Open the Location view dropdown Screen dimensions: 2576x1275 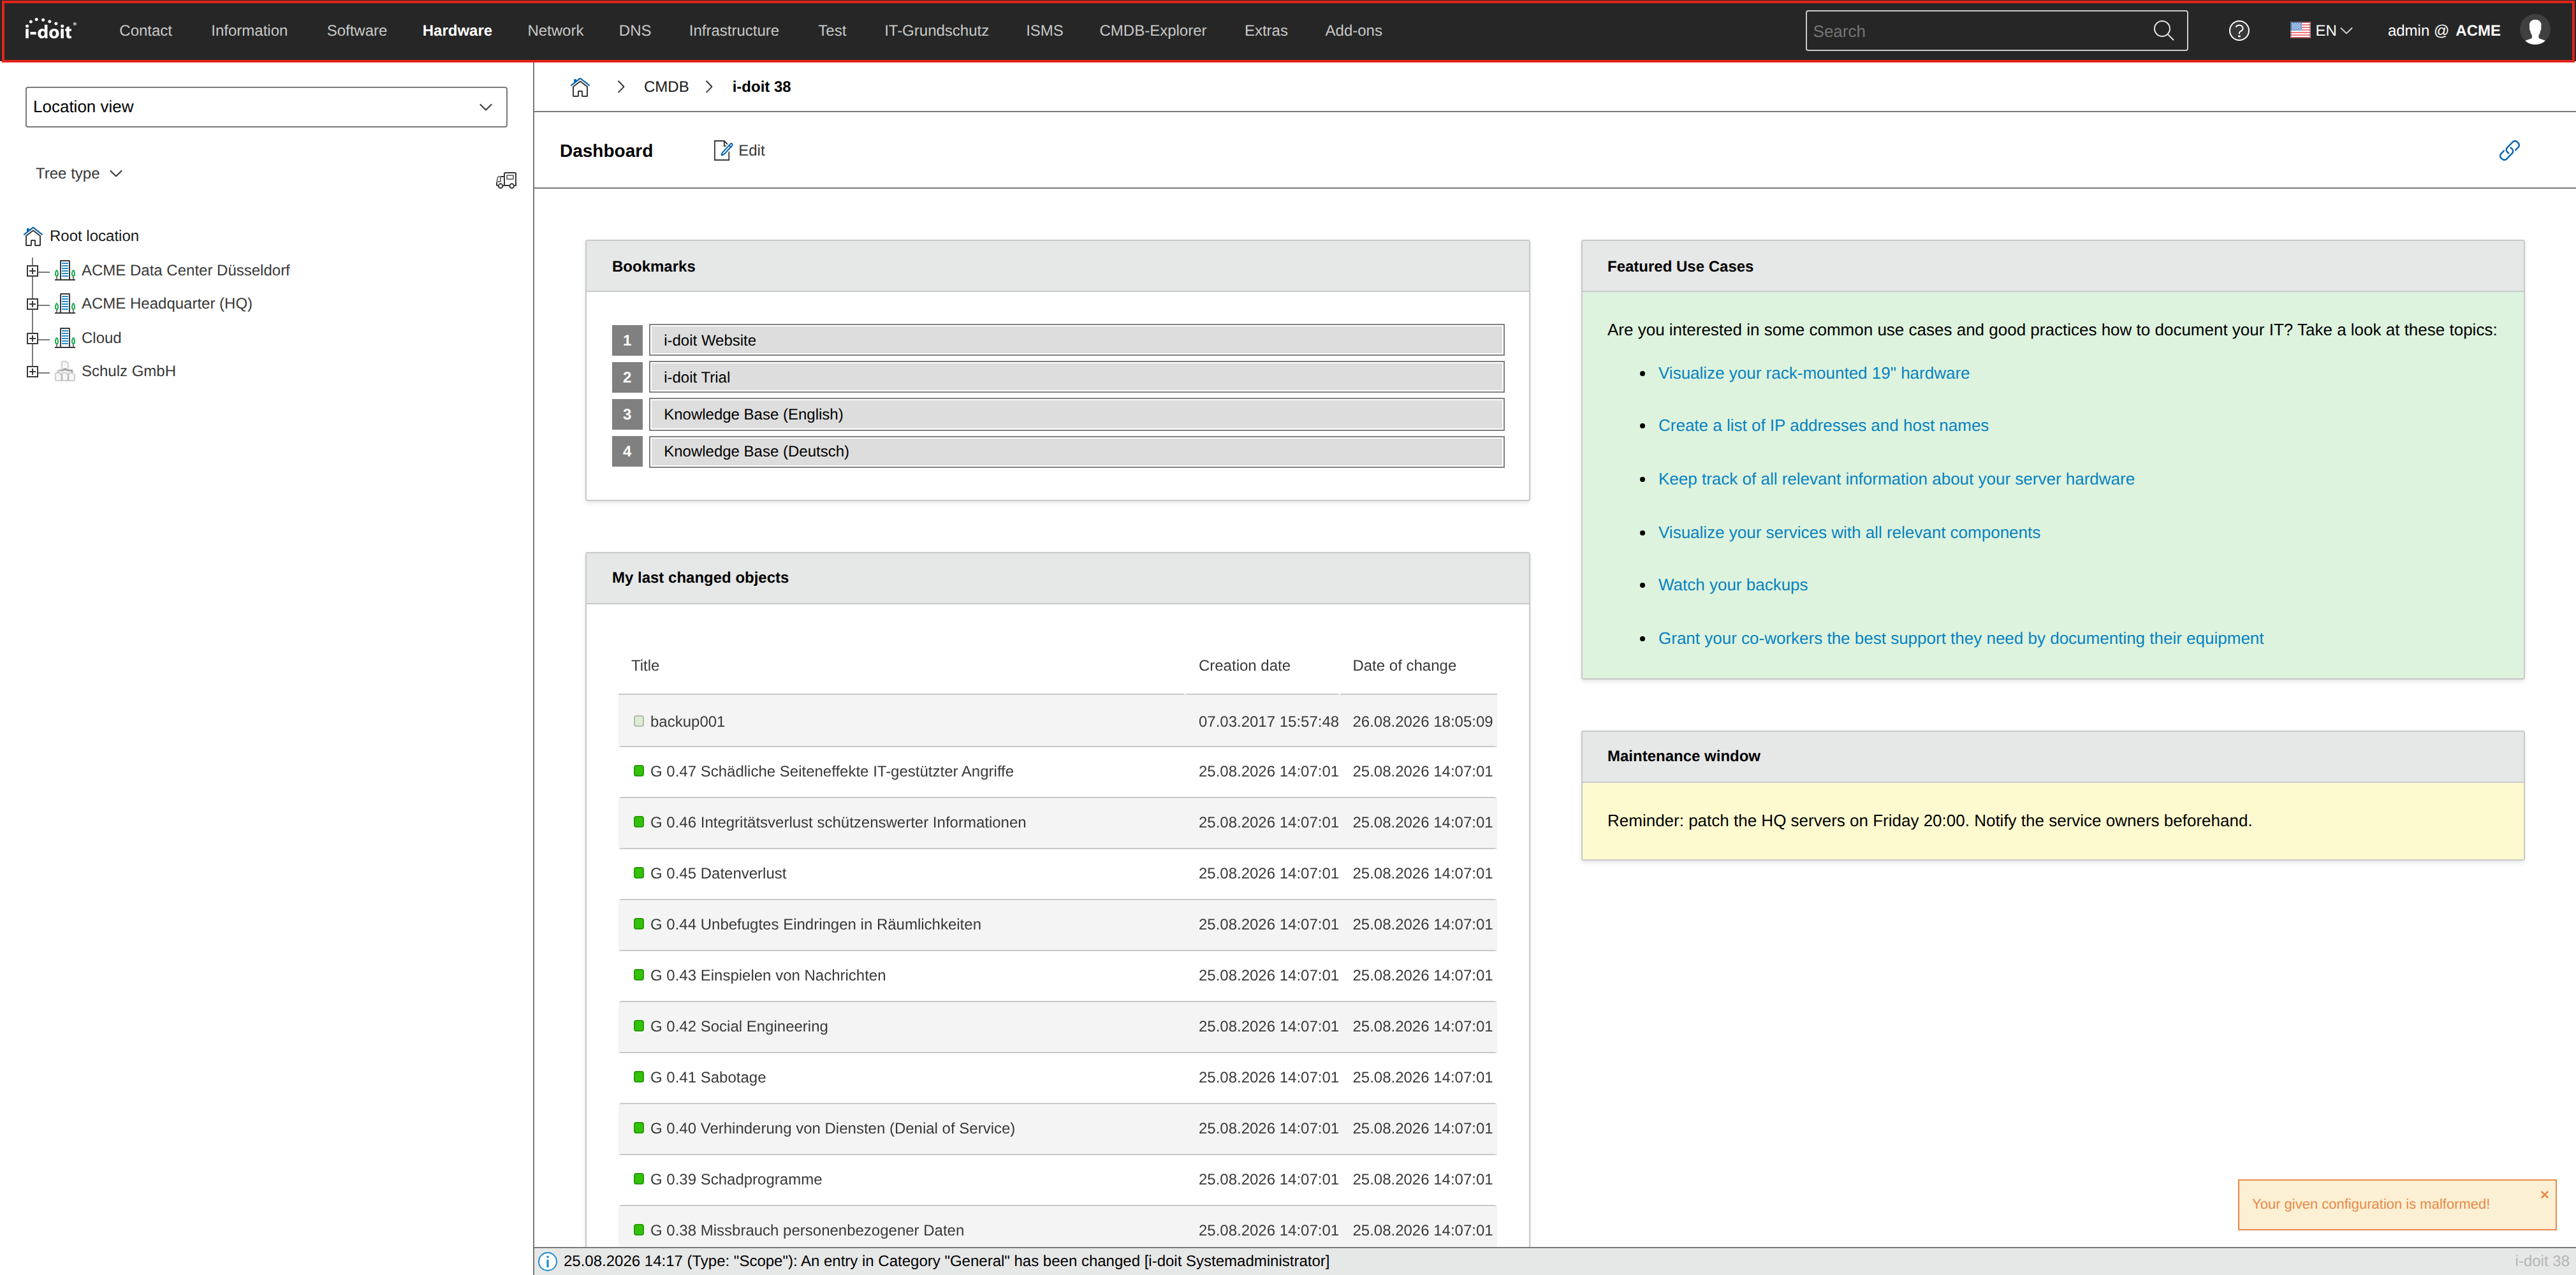click(x=266, y=107)
